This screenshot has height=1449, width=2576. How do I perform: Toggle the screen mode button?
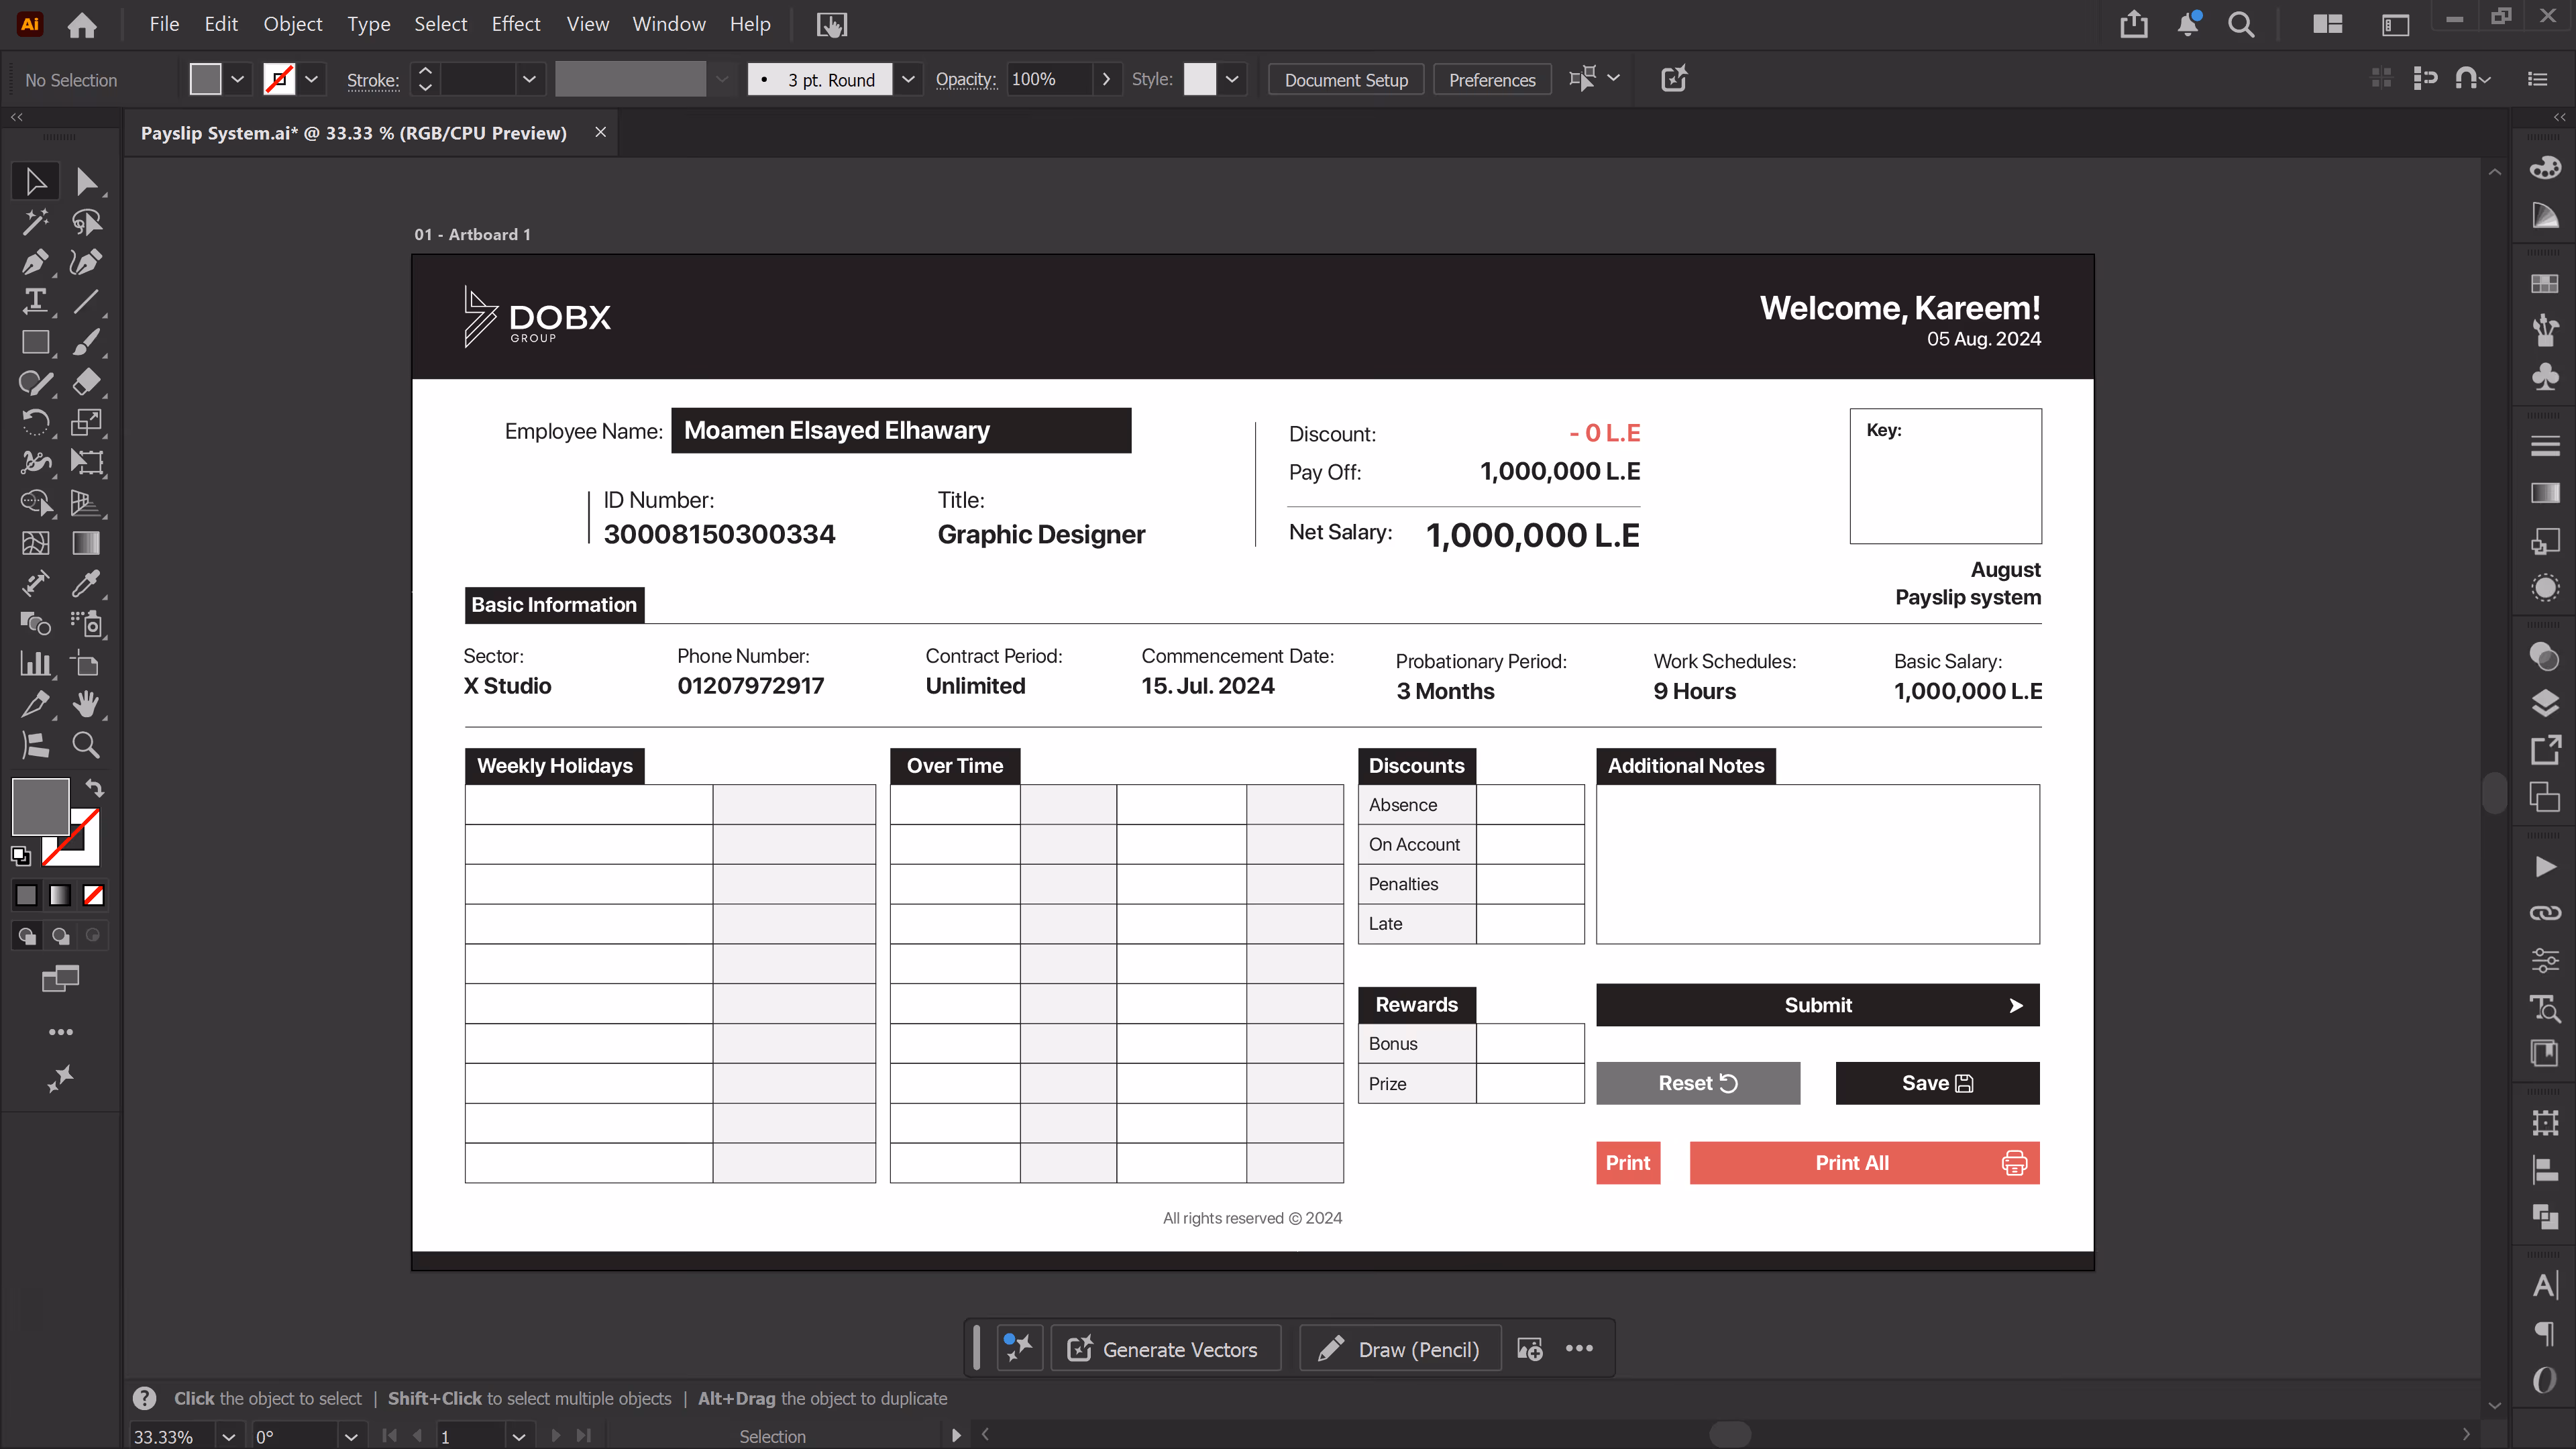click(60, 979)
